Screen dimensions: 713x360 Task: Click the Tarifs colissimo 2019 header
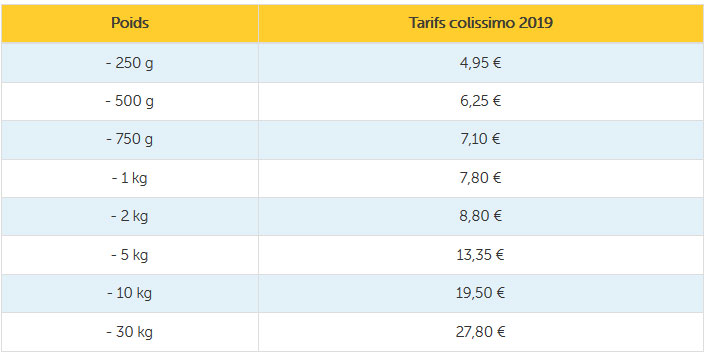(481, 24)
